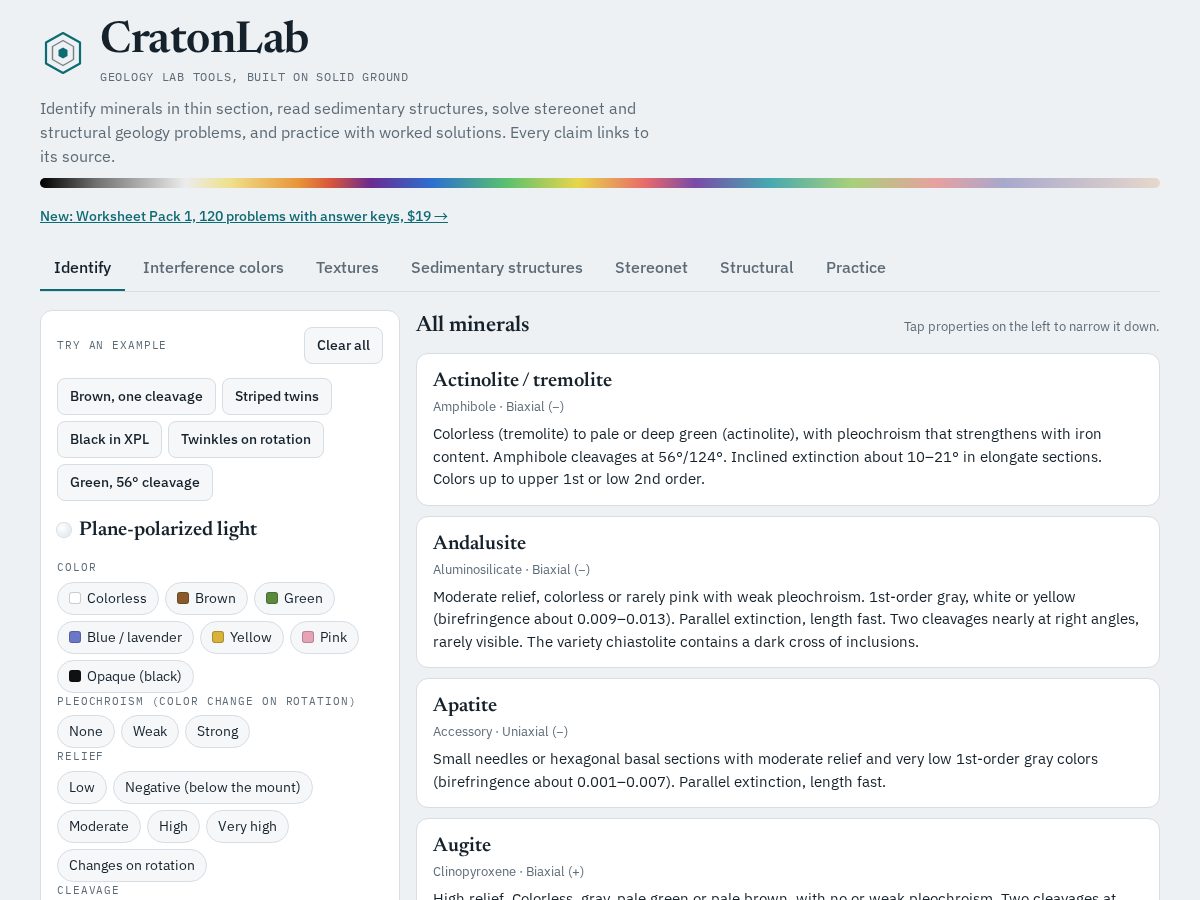Screen dimensions: 1200x900
Task: Select Moderate relief
Action: (x=99, y=826)
